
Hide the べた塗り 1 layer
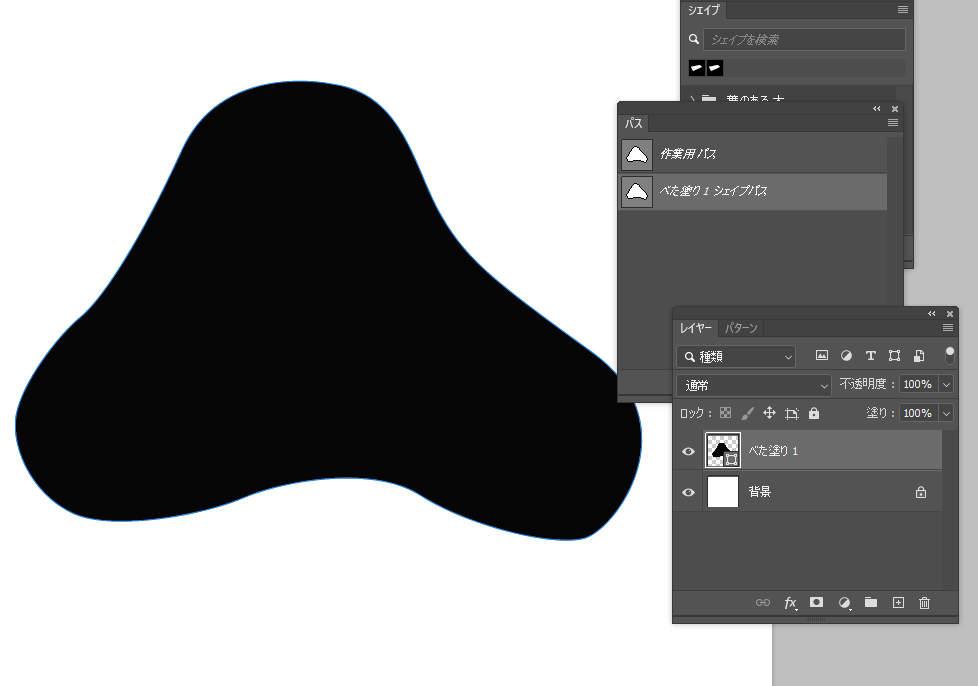[688, 452]
